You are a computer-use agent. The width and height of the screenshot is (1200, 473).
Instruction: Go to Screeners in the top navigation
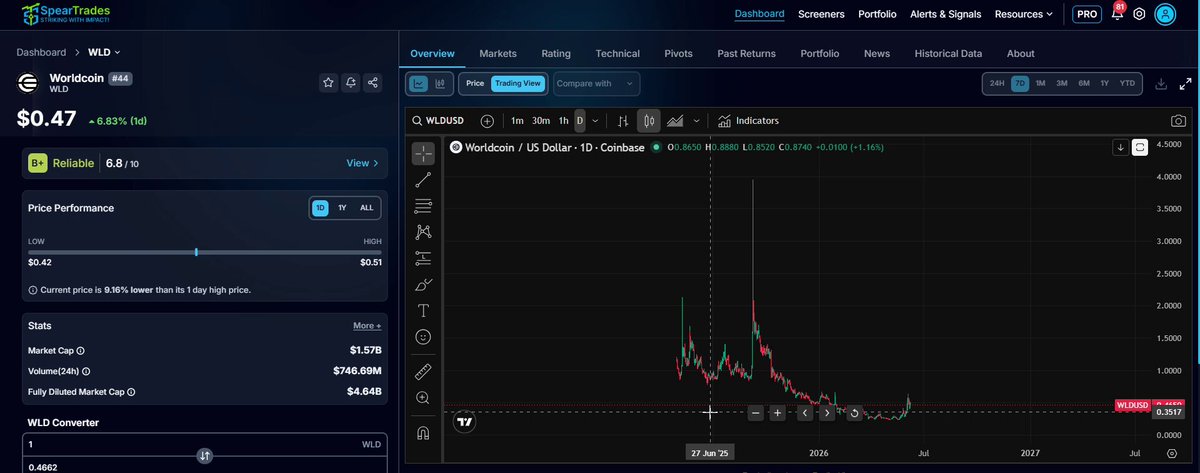821,14
